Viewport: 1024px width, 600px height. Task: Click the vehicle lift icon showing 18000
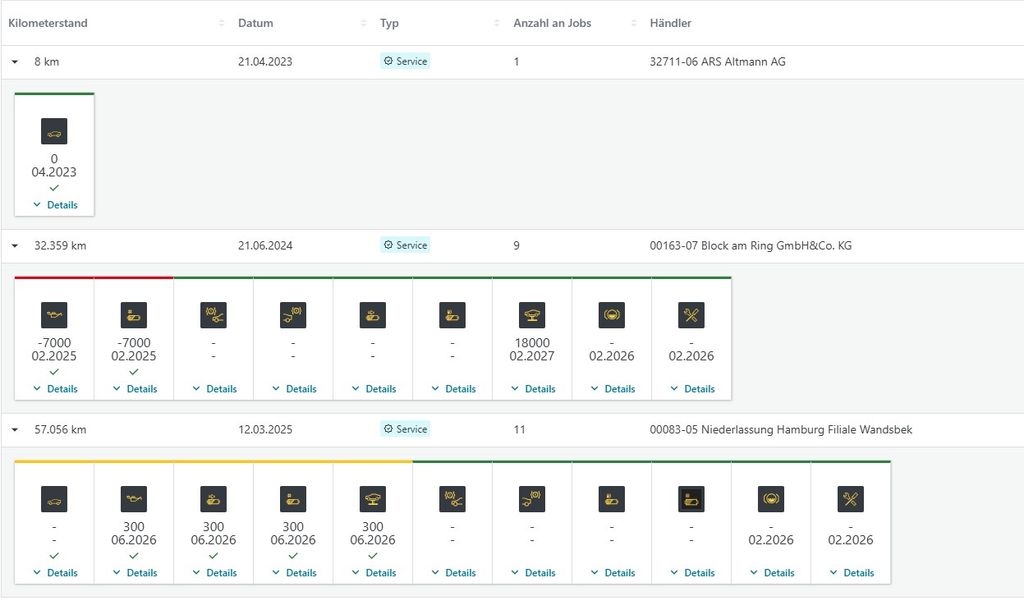[532, 316]
